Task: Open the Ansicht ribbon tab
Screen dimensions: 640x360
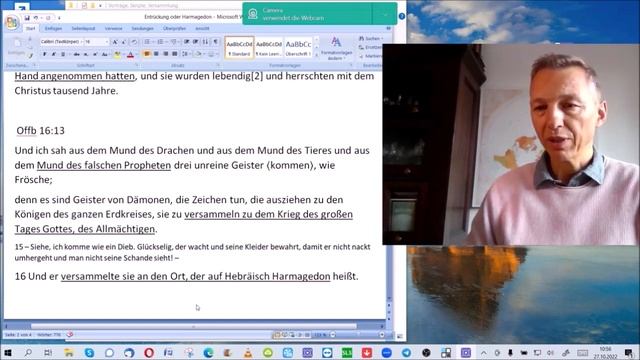Action: [x=202, y=29]
